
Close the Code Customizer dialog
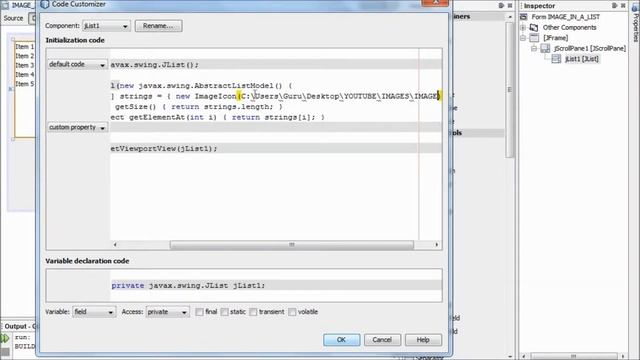(x=435, y=2)
